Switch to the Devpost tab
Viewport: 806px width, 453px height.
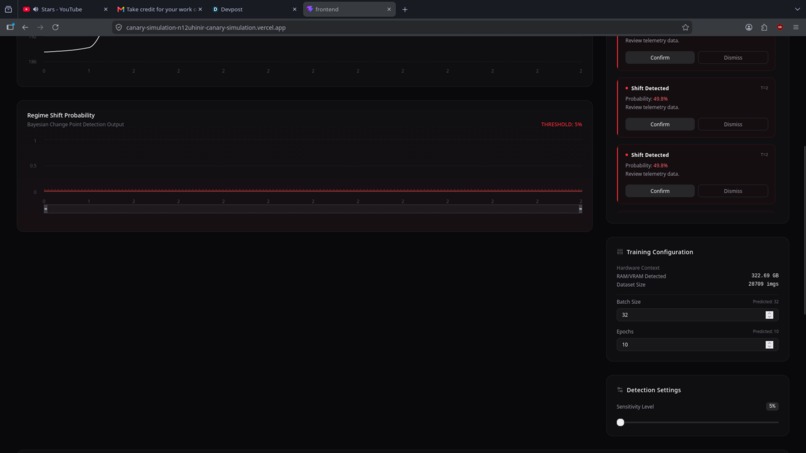(252, 9)
